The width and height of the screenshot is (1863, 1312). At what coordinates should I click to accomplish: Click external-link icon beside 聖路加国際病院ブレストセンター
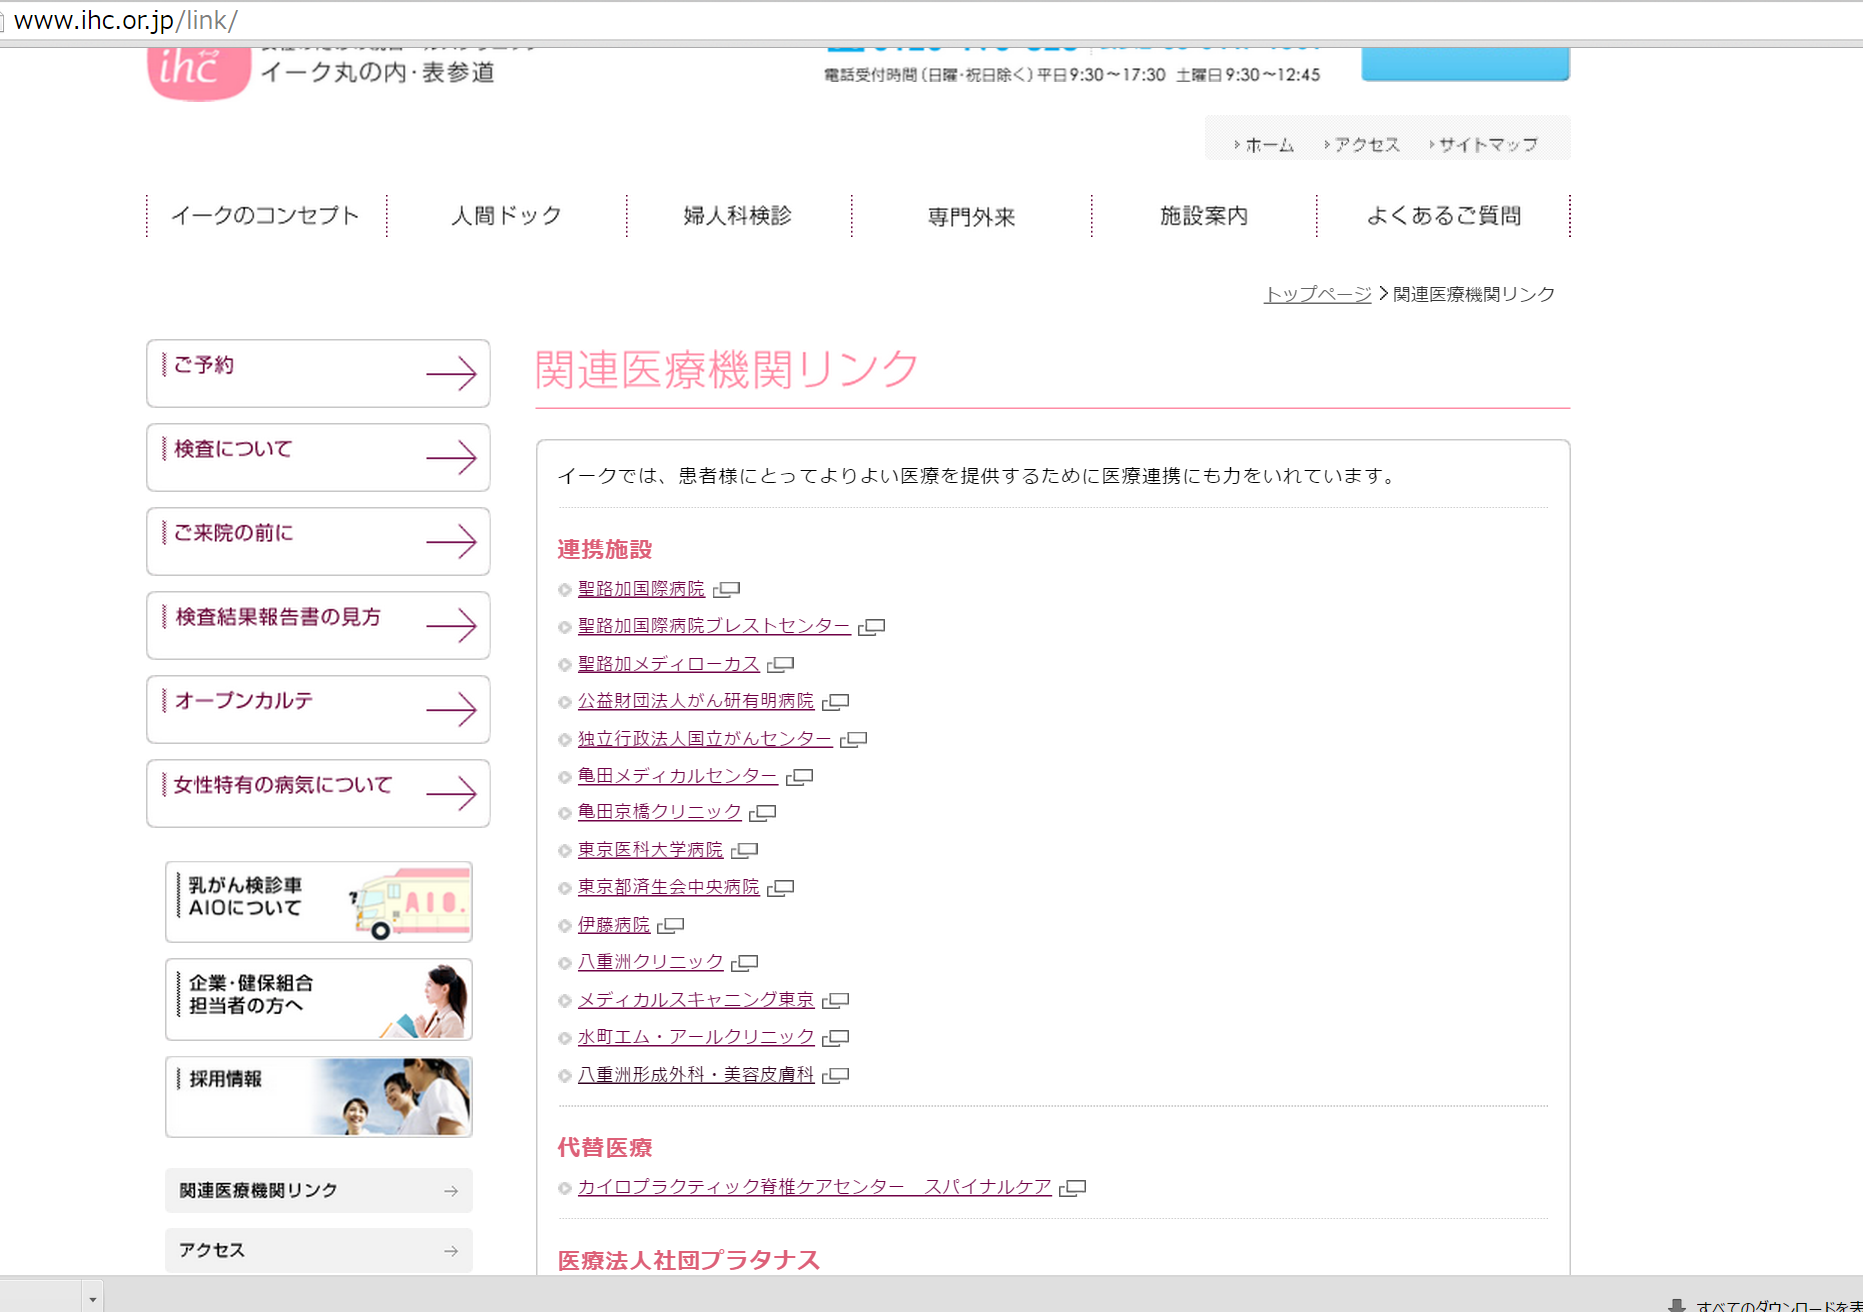point(872,627)
